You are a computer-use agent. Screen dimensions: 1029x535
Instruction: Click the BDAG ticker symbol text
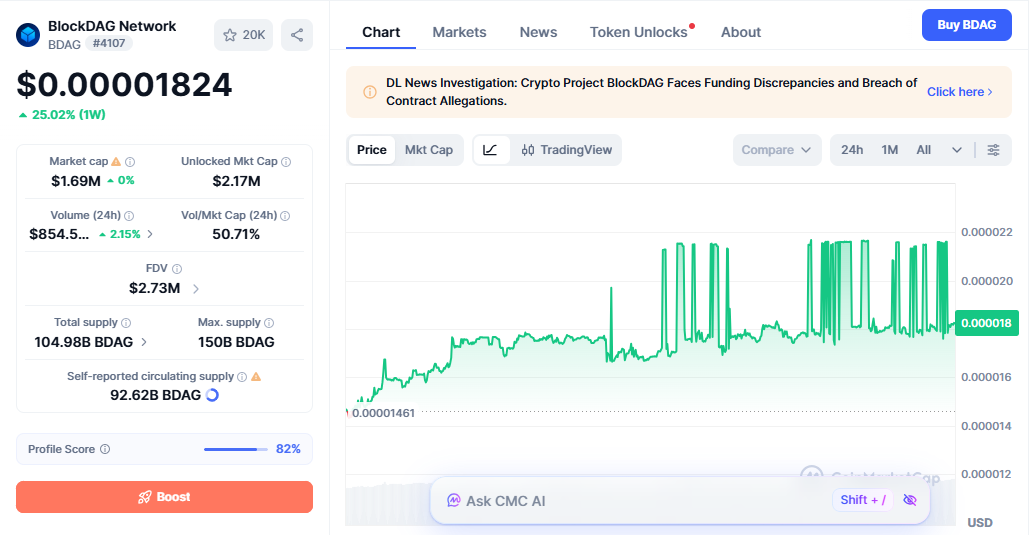click(x=64, y=44)
